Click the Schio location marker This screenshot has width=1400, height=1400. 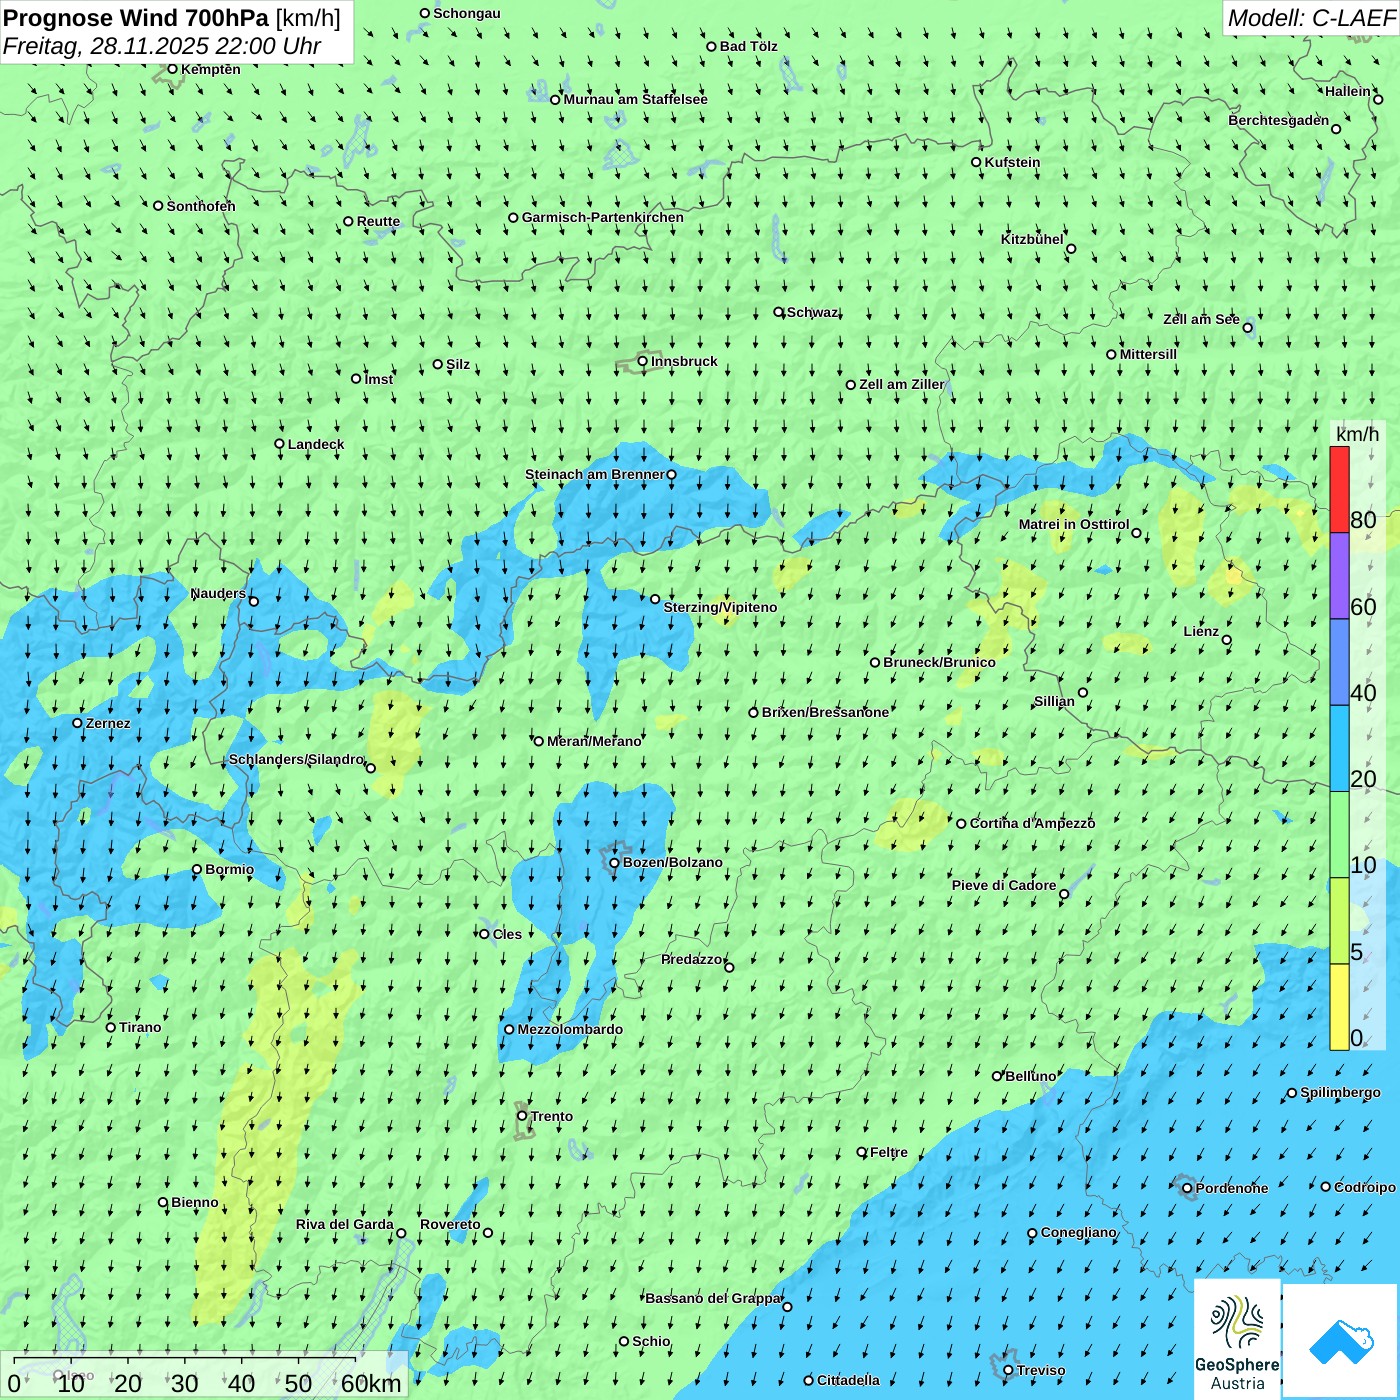tap(624, 1341)
